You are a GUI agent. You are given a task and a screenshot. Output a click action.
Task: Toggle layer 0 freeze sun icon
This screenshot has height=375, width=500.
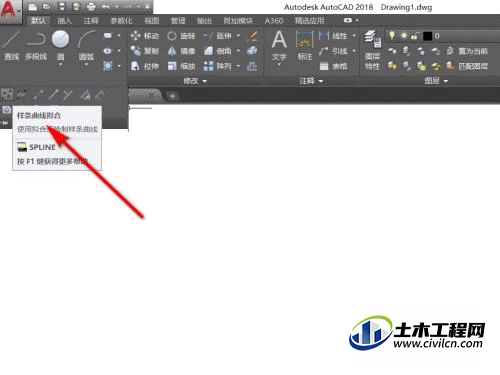(x=404, y=36)
